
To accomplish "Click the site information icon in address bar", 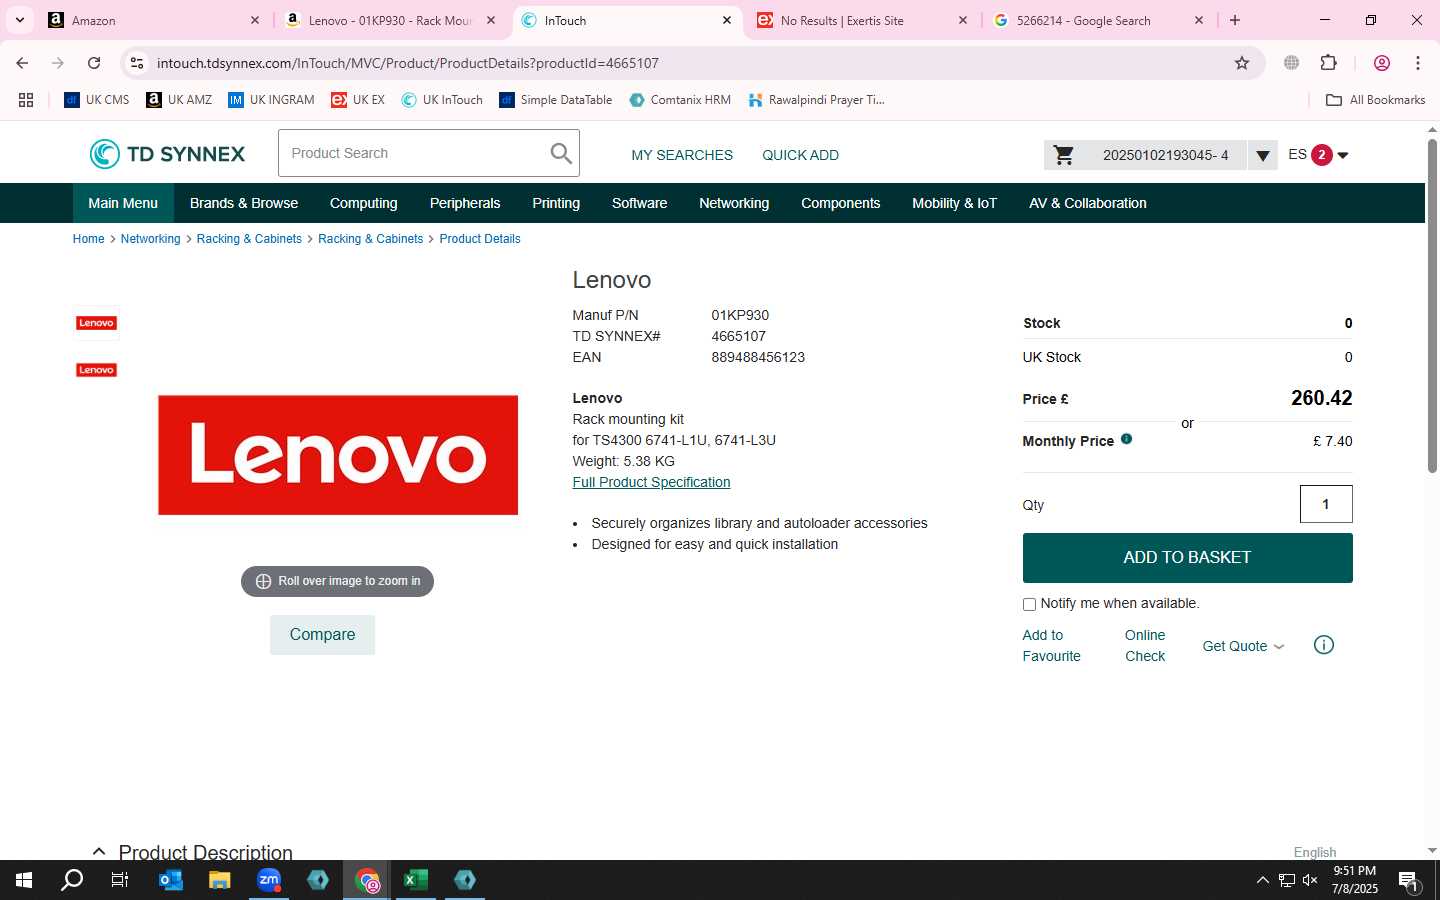I will pos(137,63).
